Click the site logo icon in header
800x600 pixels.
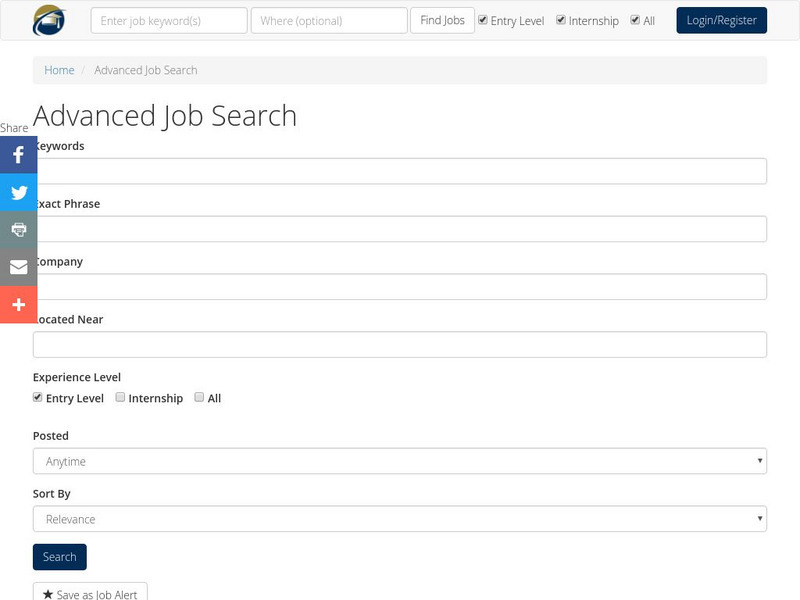pyautogui.click(x=48, y=20)
